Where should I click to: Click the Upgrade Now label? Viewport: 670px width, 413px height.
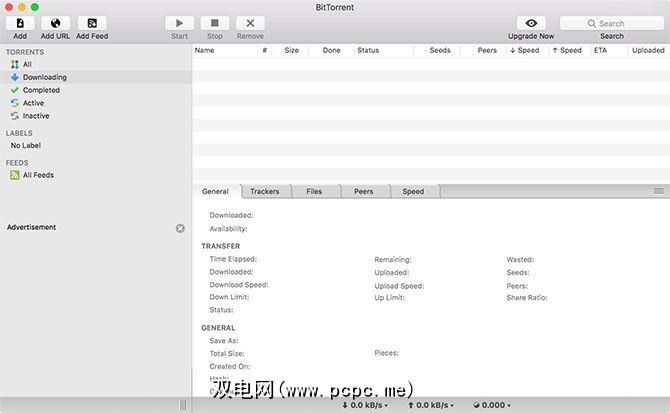pos(531,36)
